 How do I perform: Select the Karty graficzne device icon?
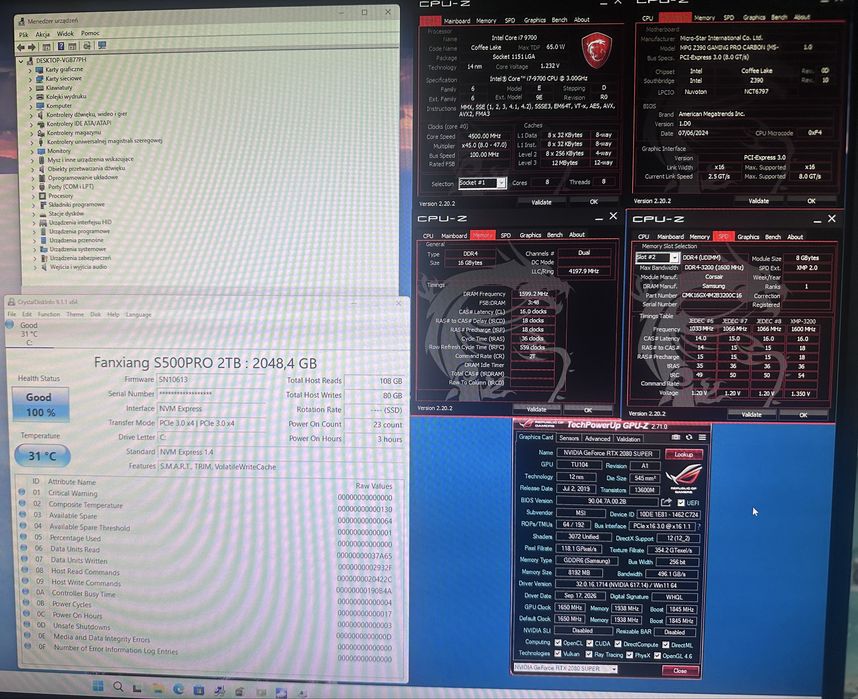click(x=39, y=70)
